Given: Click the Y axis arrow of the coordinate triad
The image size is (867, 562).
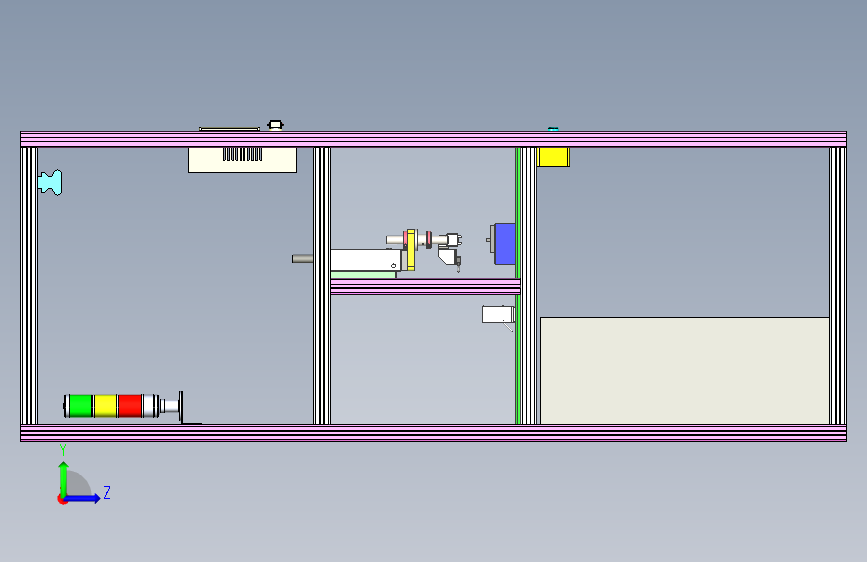Looking at the screenshot, I should 64,478.
